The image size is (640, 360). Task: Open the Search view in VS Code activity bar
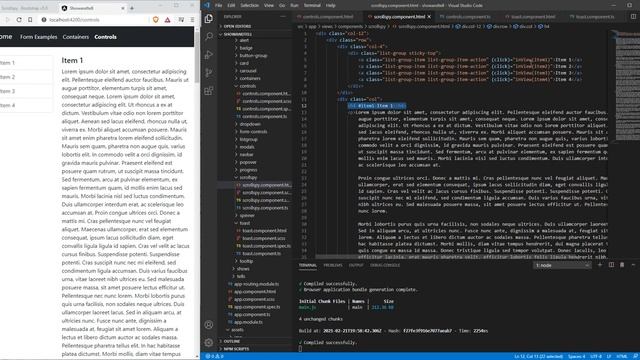[209, 36]
